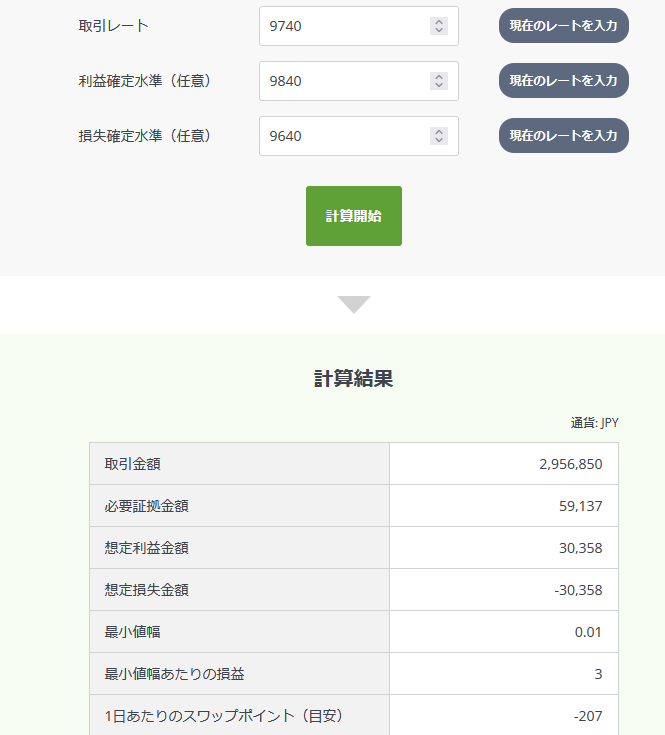Decrement 利益確定水準 using the down arrow
The image size is (665, 735).
438,86
